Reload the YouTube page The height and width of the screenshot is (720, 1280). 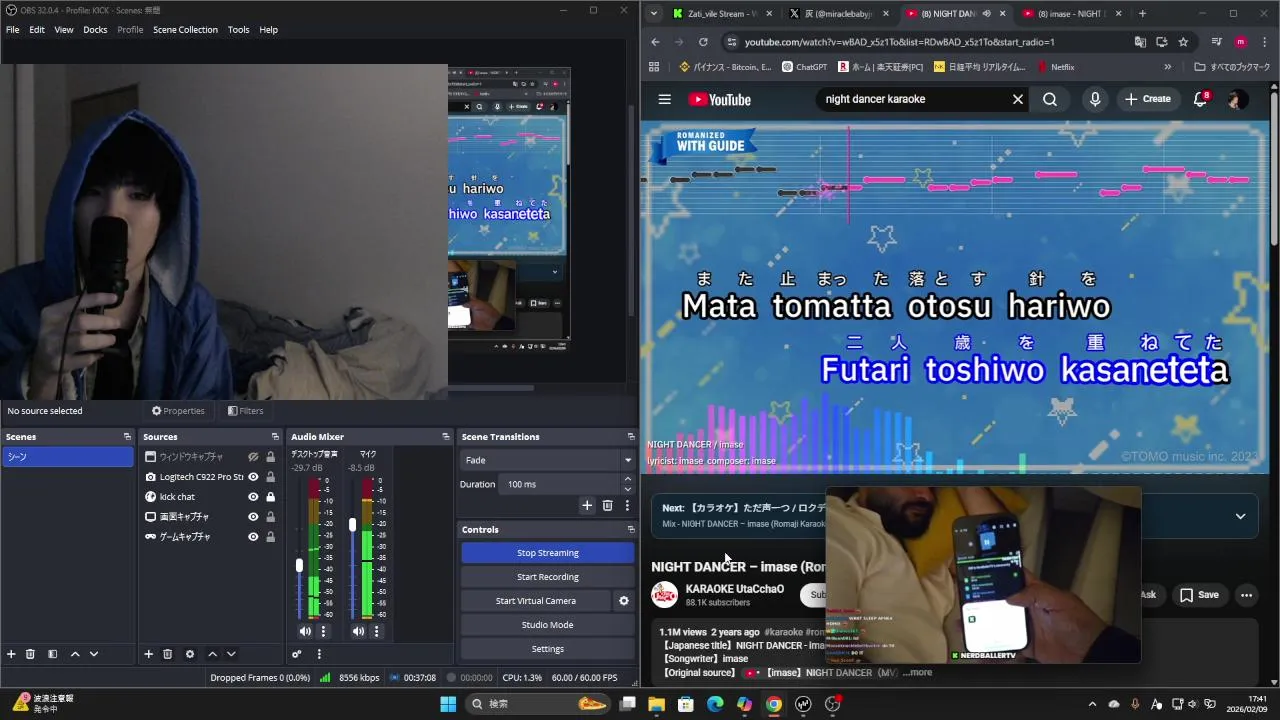[703, 42]
